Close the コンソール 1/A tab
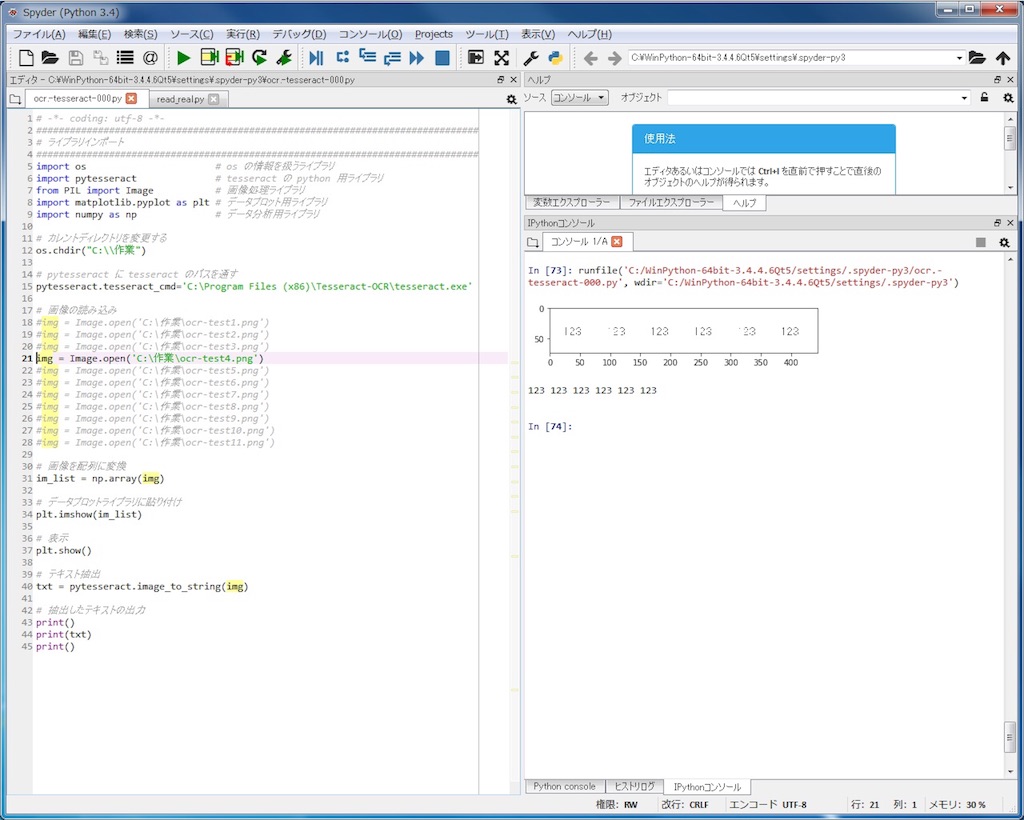 point(617,242)
